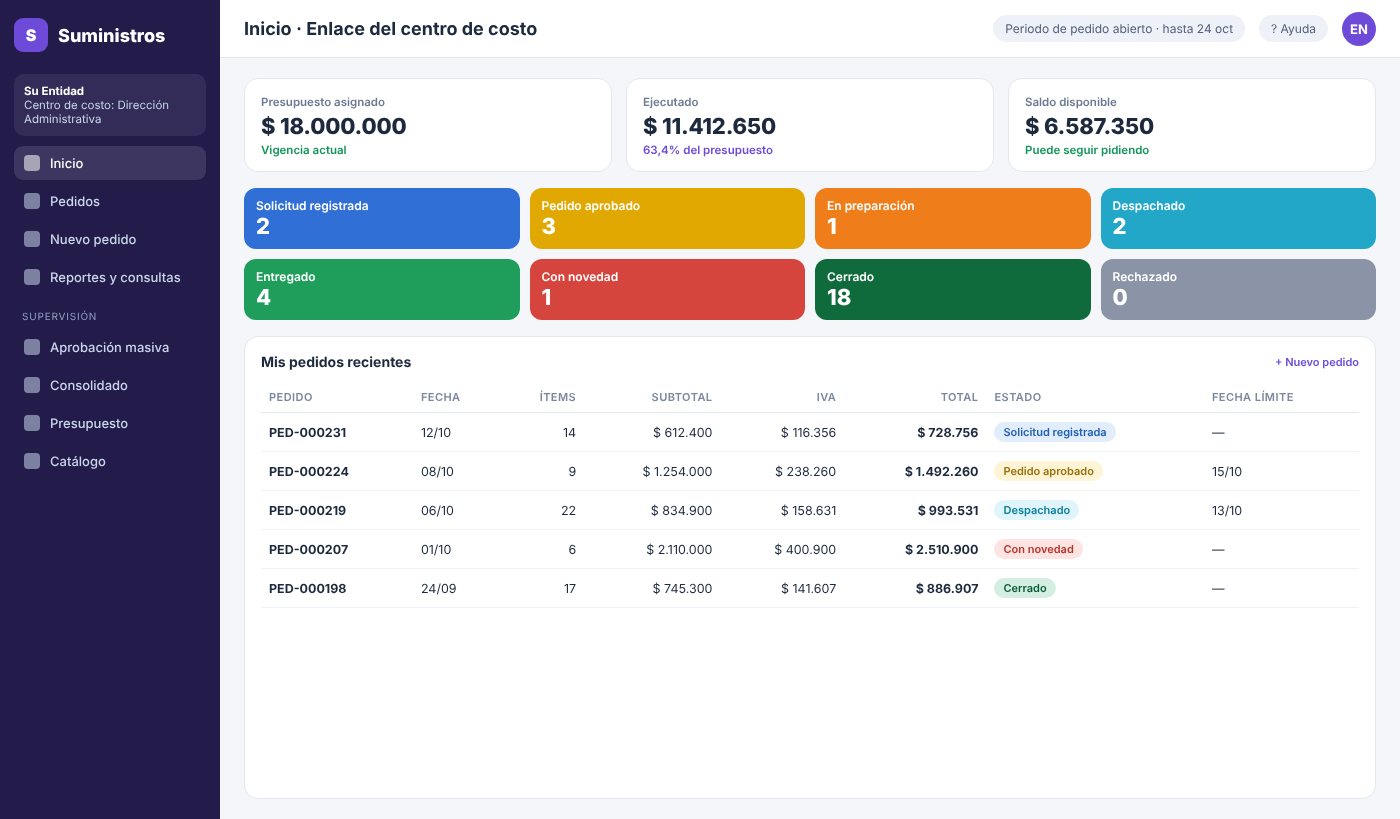Select the Solicitud registrada blue status card

pos(382,218)
